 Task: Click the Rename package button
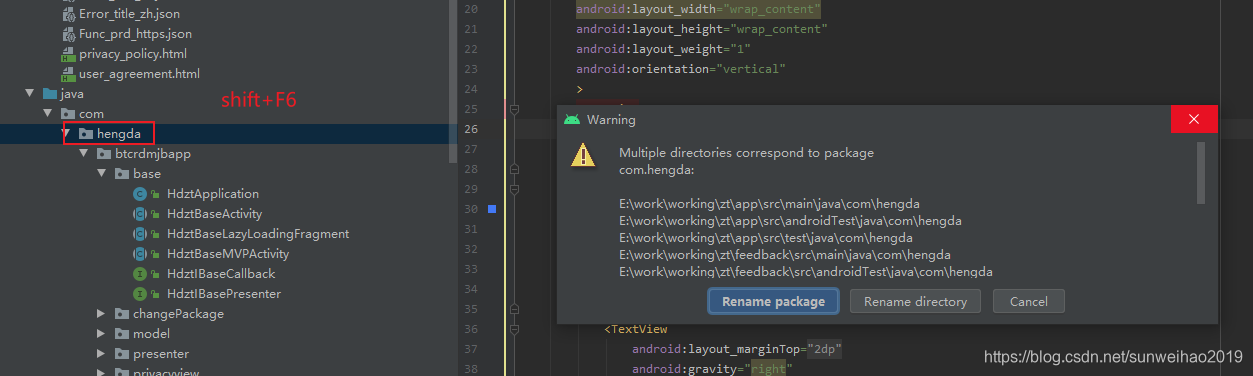(x=774, y=301)
